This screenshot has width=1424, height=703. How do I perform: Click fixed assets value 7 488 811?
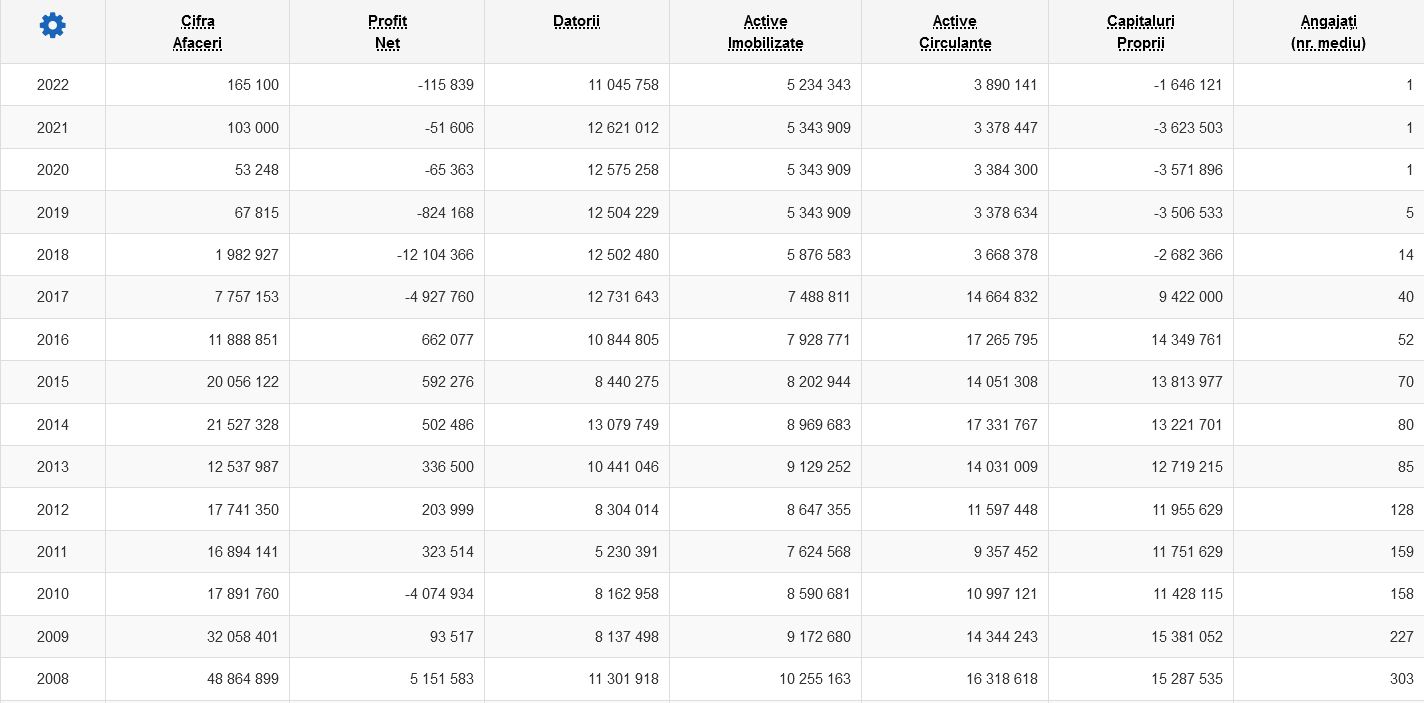[x=819, y=297]
